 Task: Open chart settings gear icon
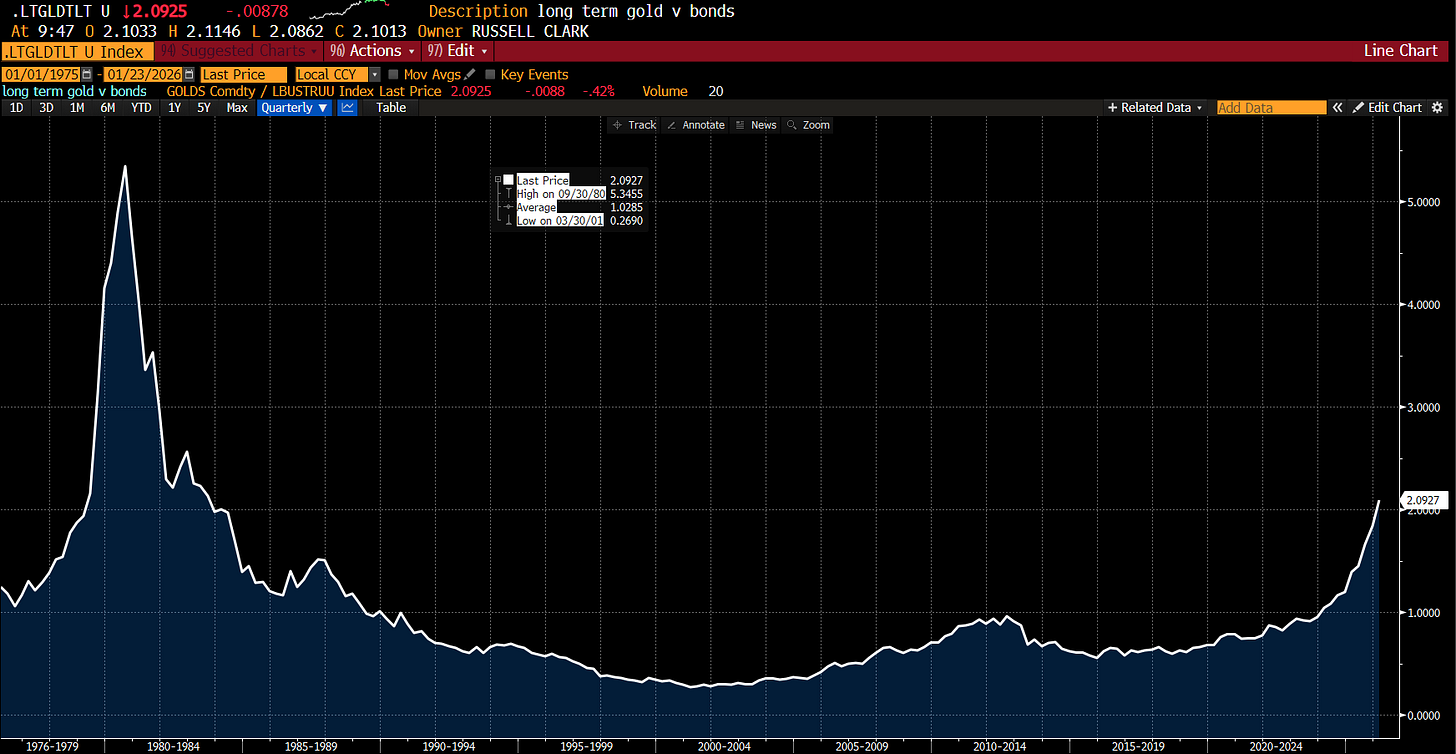pos(1438,107)
